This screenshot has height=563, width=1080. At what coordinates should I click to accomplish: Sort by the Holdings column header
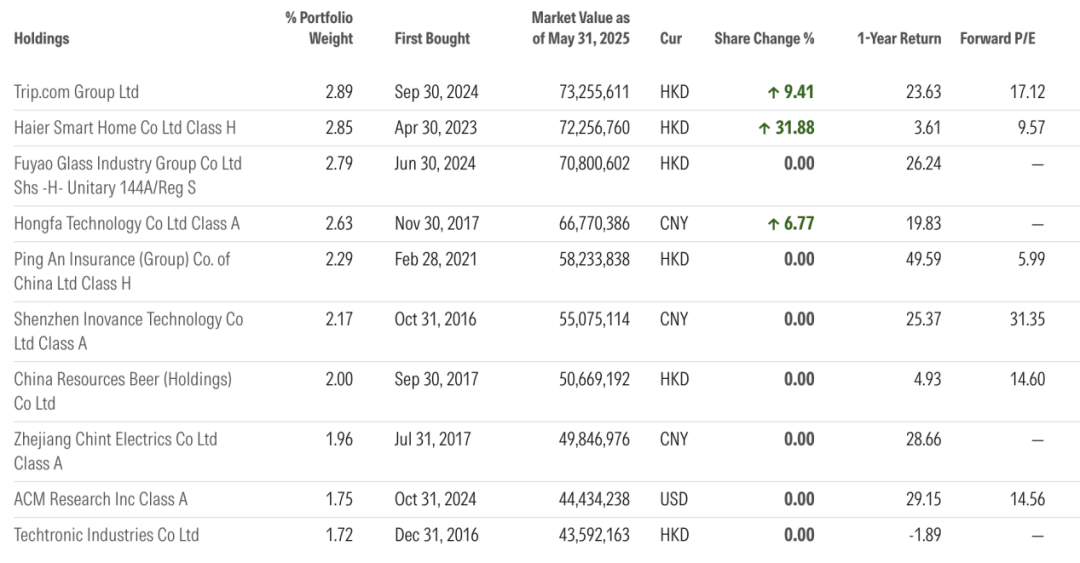tap(42, 39)
